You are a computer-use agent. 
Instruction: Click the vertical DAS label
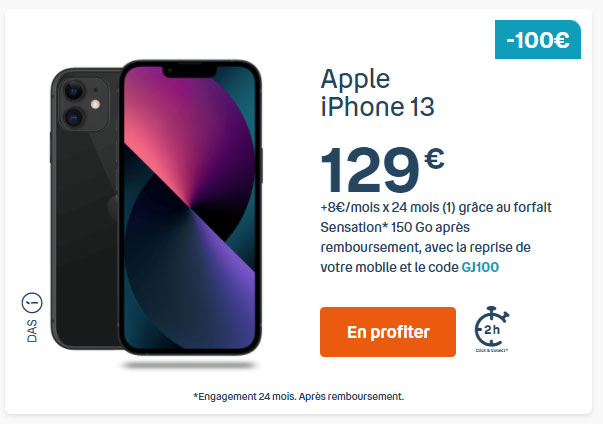coord(32,331)
